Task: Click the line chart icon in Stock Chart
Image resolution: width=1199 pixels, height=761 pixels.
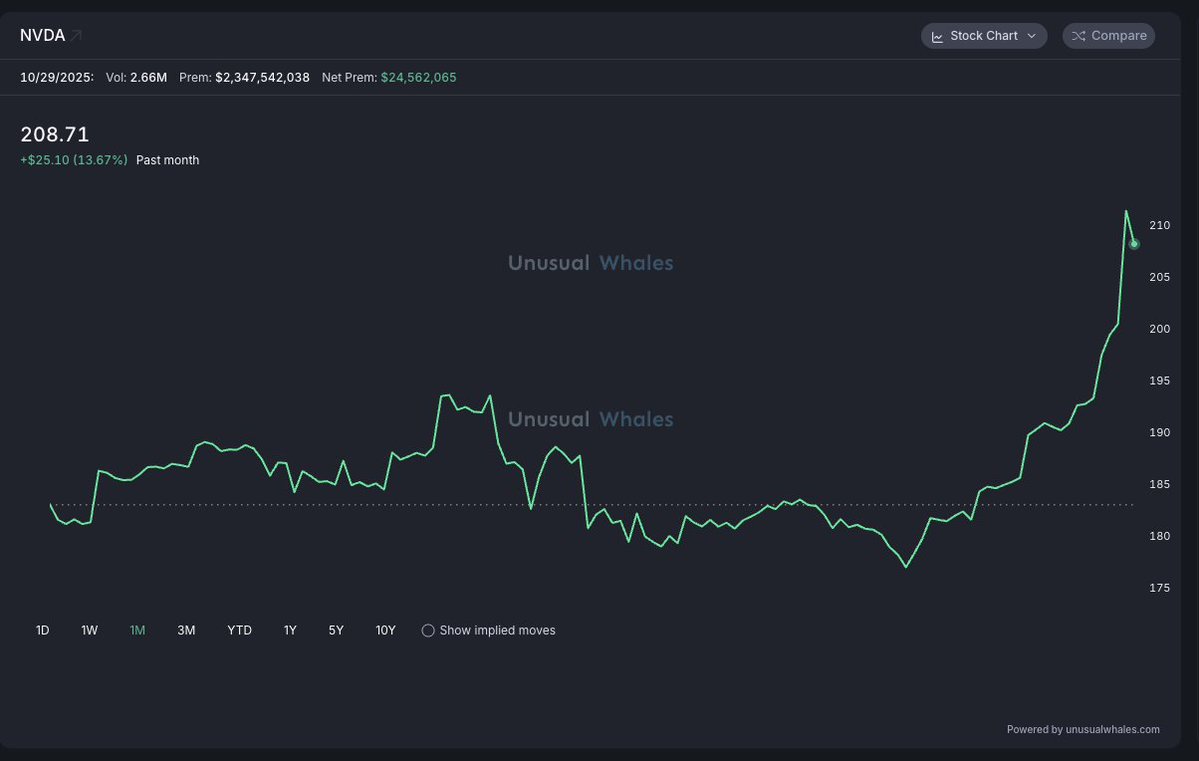Action: pyautogui.click(x=937, y=36)
